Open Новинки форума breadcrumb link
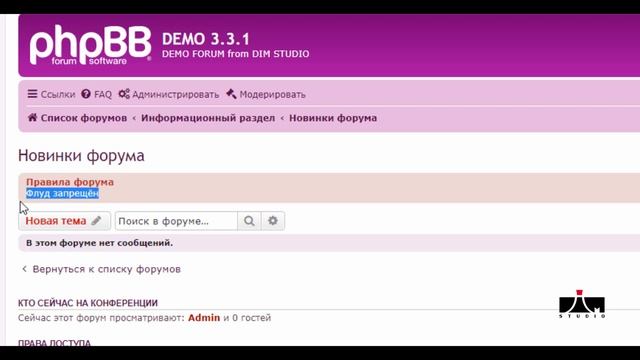The width and height of the screenshot is (640, 360). [333, 118]
